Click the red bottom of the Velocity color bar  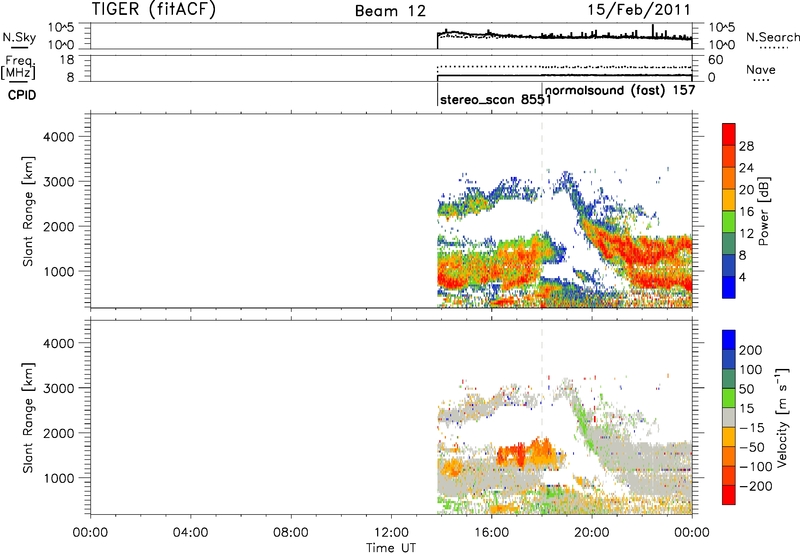coord(729,495)
